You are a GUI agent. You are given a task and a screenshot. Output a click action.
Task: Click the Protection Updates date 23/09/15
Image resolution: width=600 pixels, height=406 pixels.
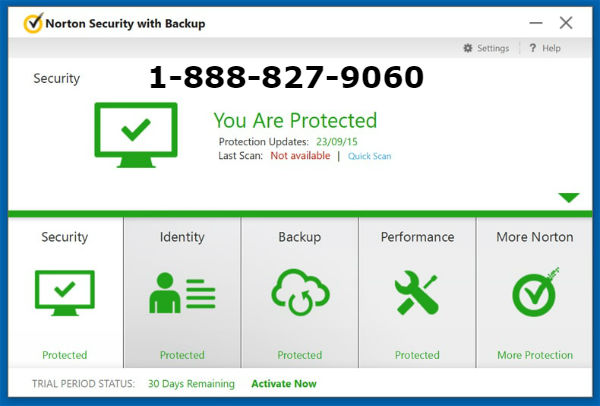click(x=337, y=142)
